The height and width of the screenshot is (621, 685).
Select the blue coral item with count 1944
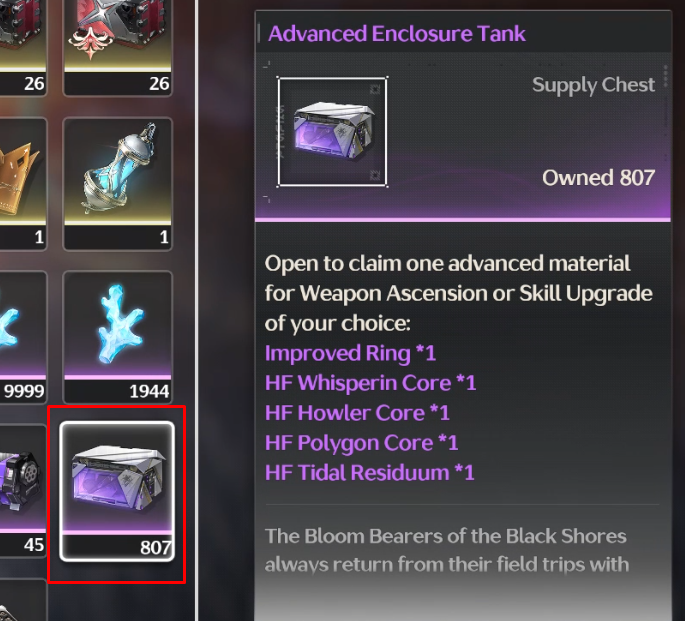(x=118, y=337)
